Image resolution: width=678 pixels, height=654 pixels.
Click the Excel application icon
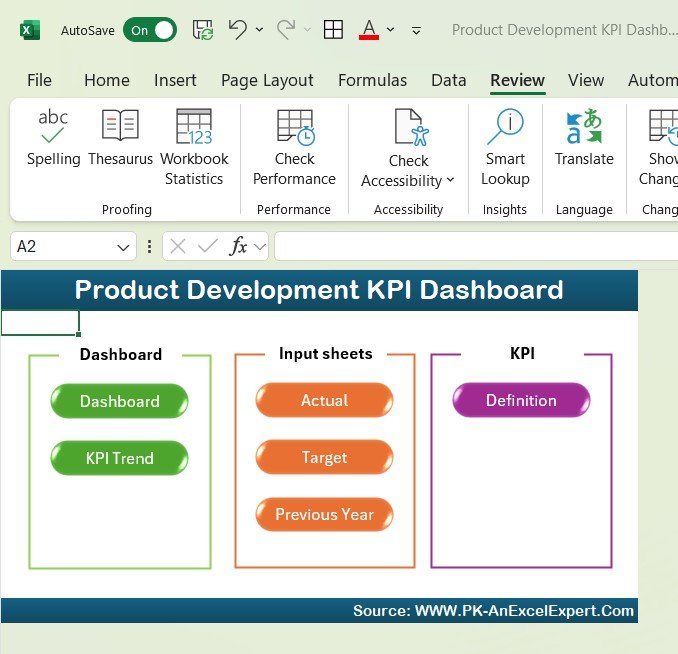point(30,30)
